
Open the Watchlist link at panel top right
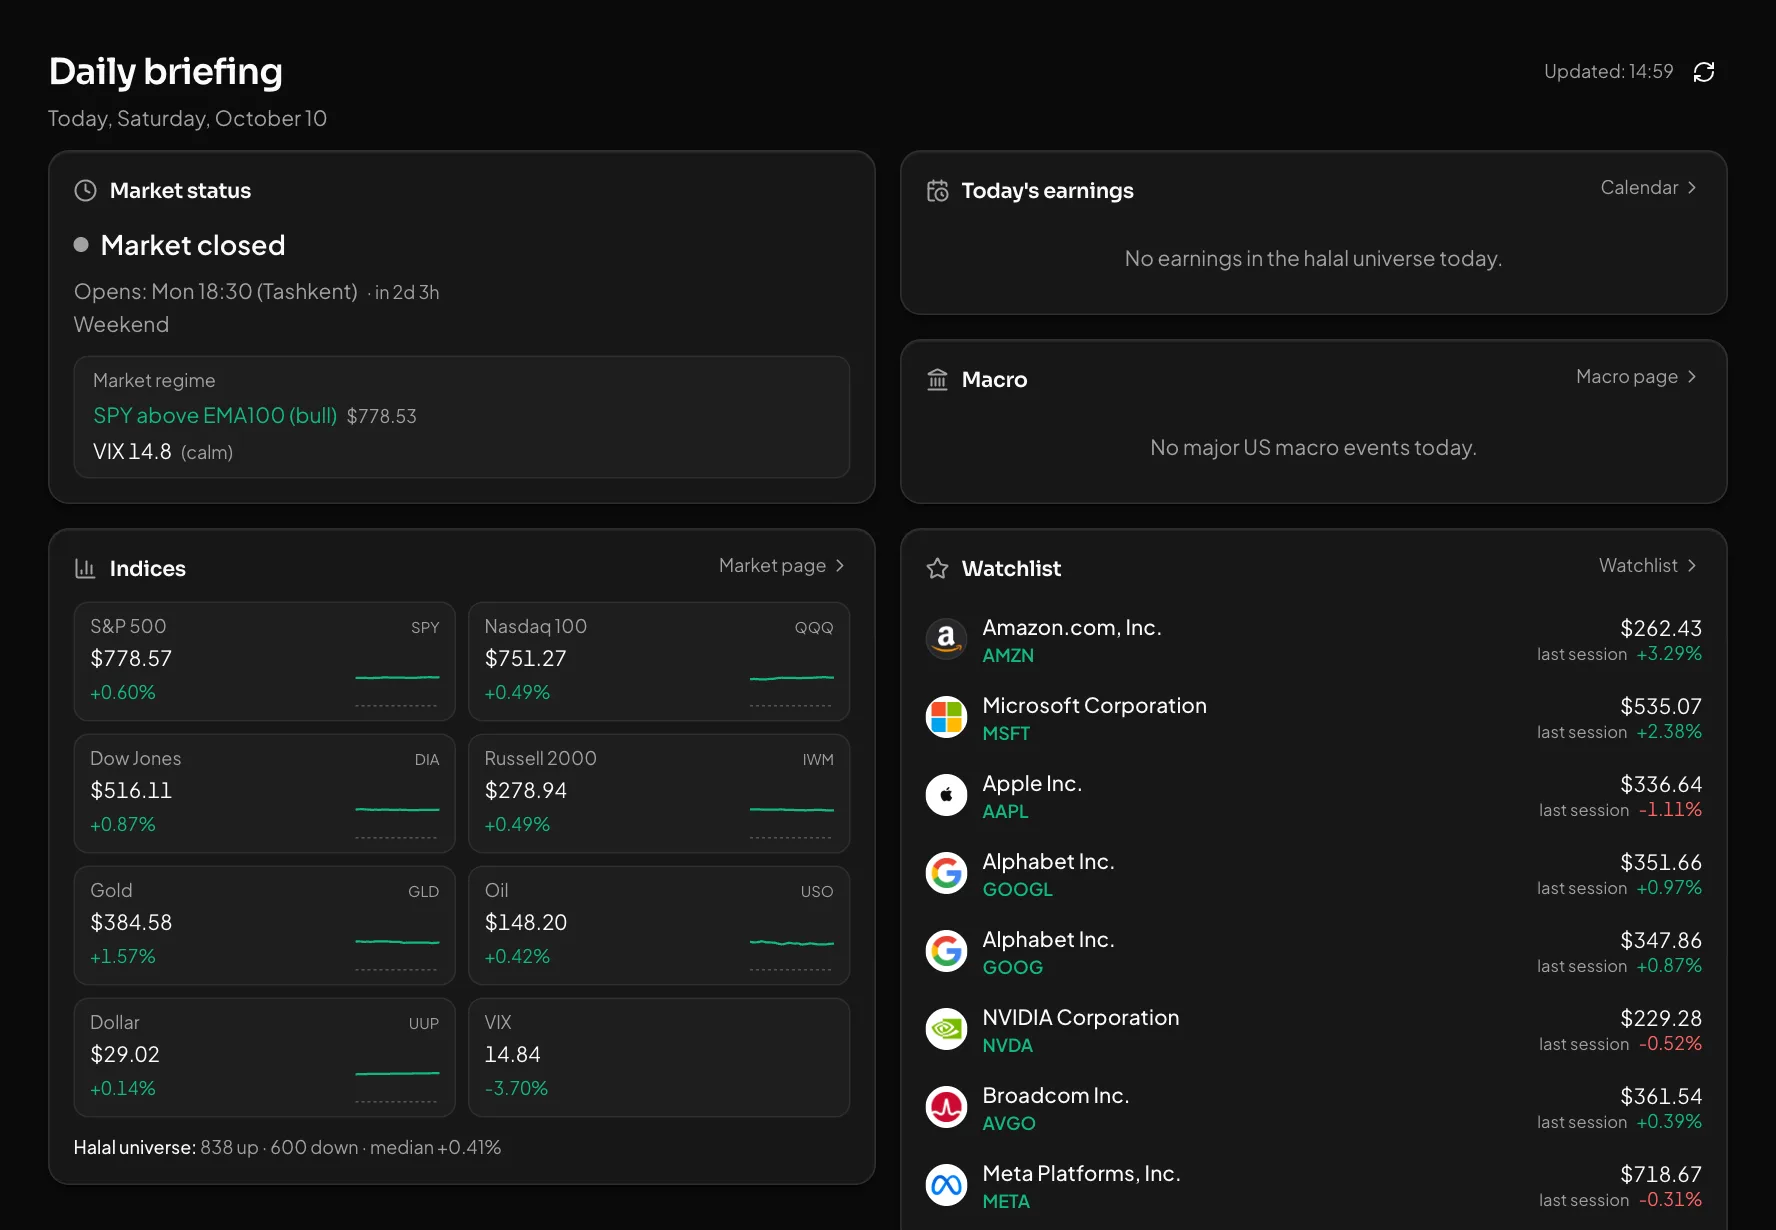pyautogui.click(x=1648, y=565)
